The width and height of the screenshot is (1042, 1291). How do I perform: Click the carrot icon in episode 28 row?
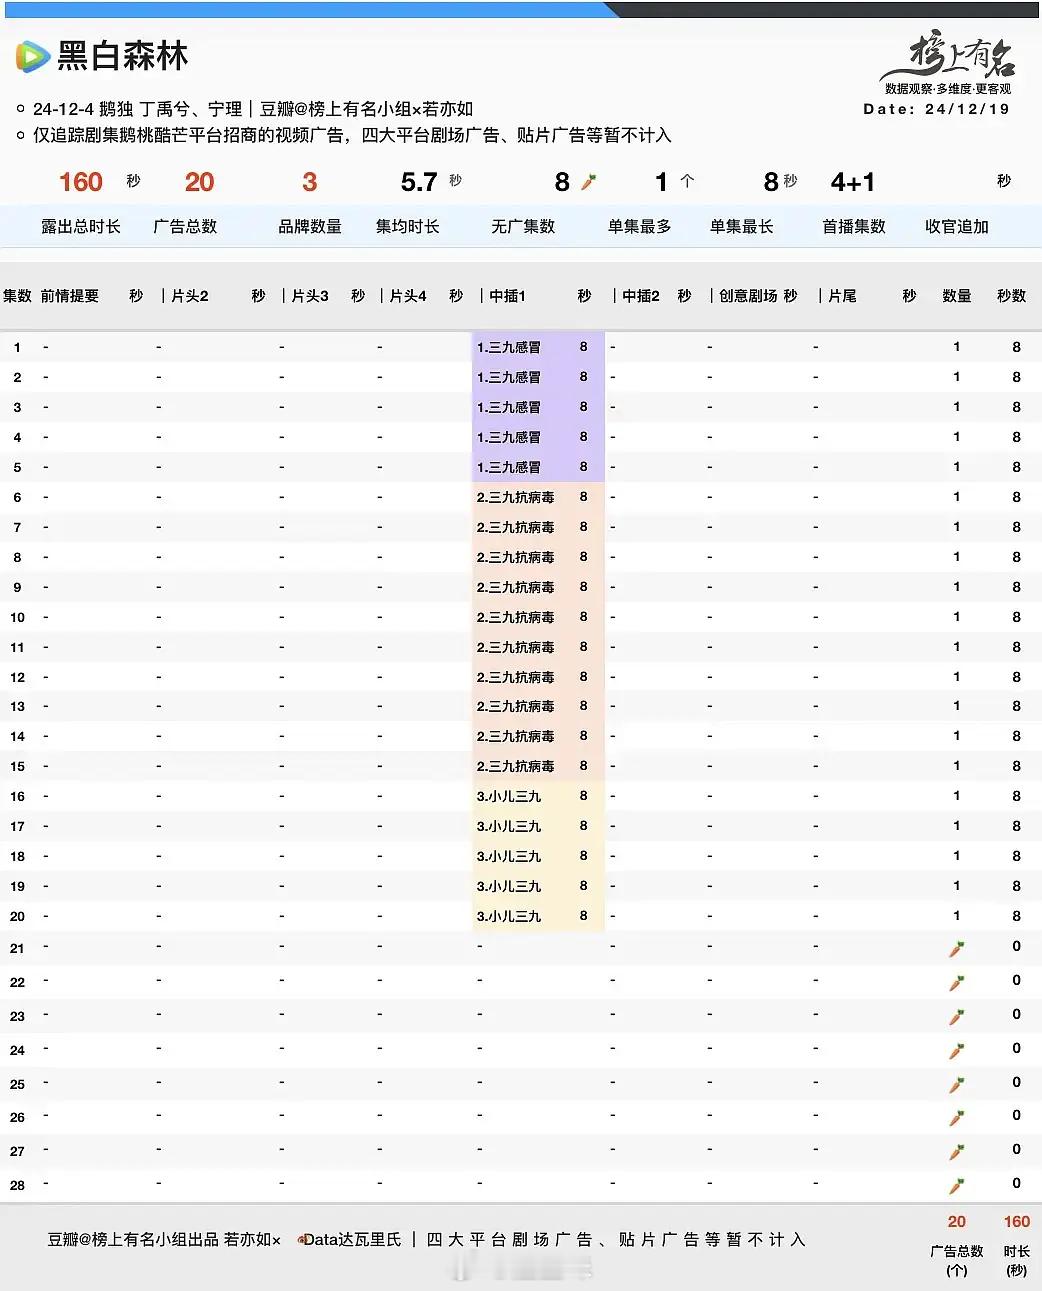(x=956, y=1186)
